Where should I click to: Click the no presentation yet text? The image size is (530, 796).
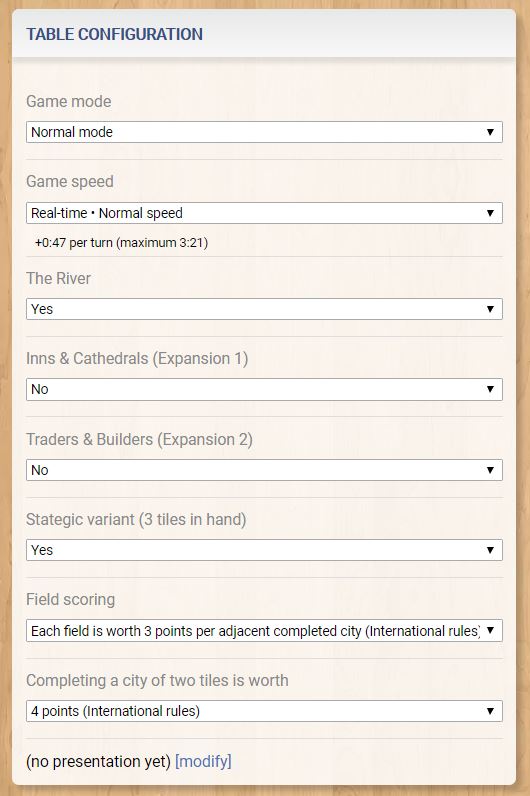click(x=98, y=761)
